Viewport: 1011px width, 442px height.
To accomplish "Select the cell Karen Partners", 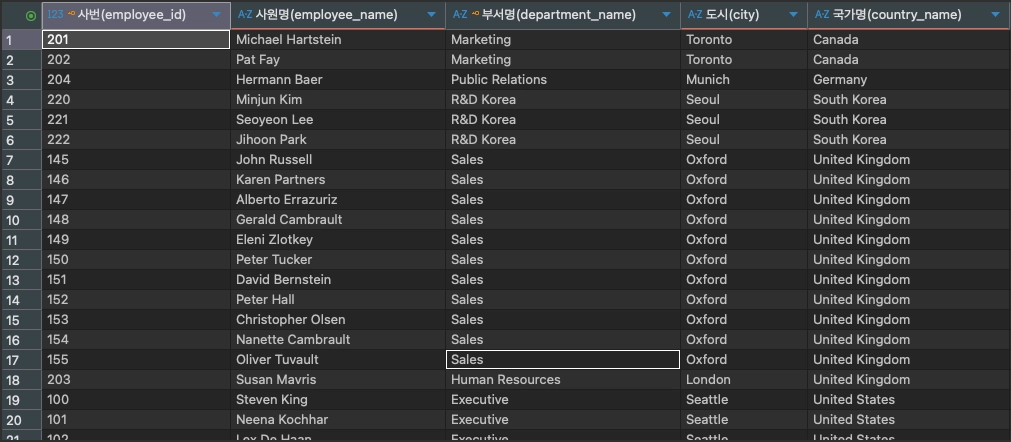I will [338, 180].
